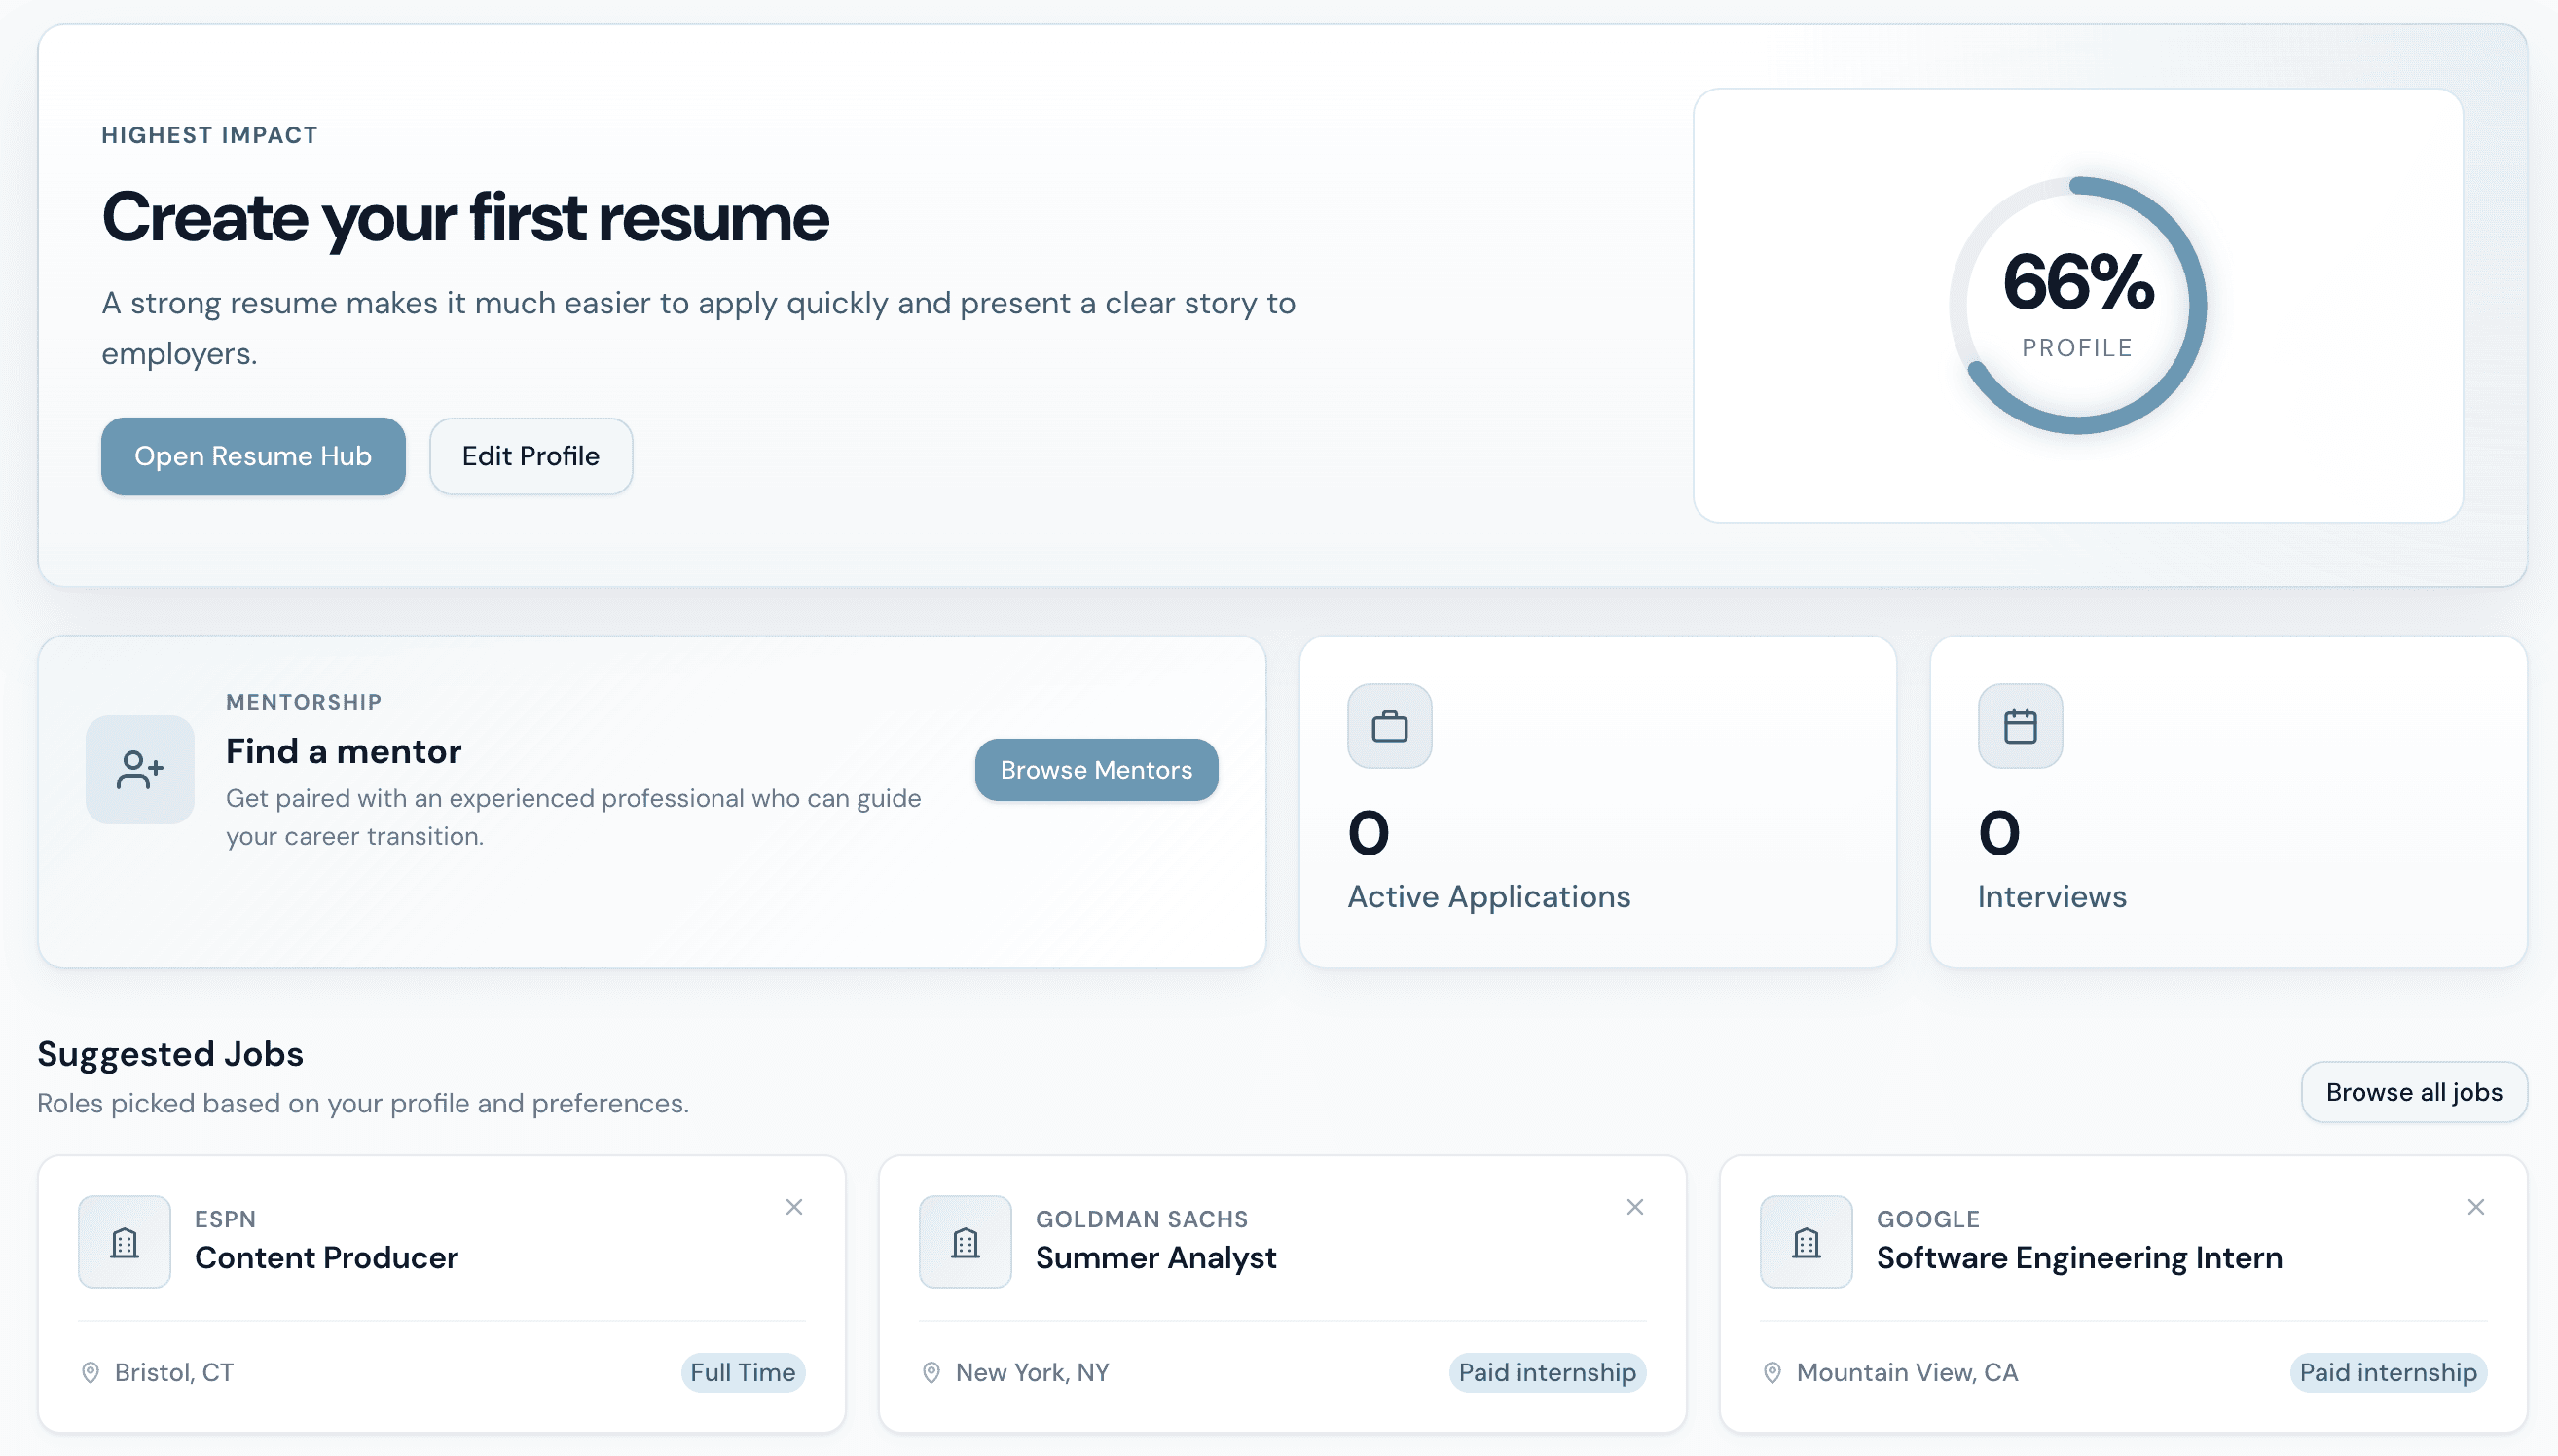
Task: Click the Suggested Jobs section heading
Action: 170,1054
